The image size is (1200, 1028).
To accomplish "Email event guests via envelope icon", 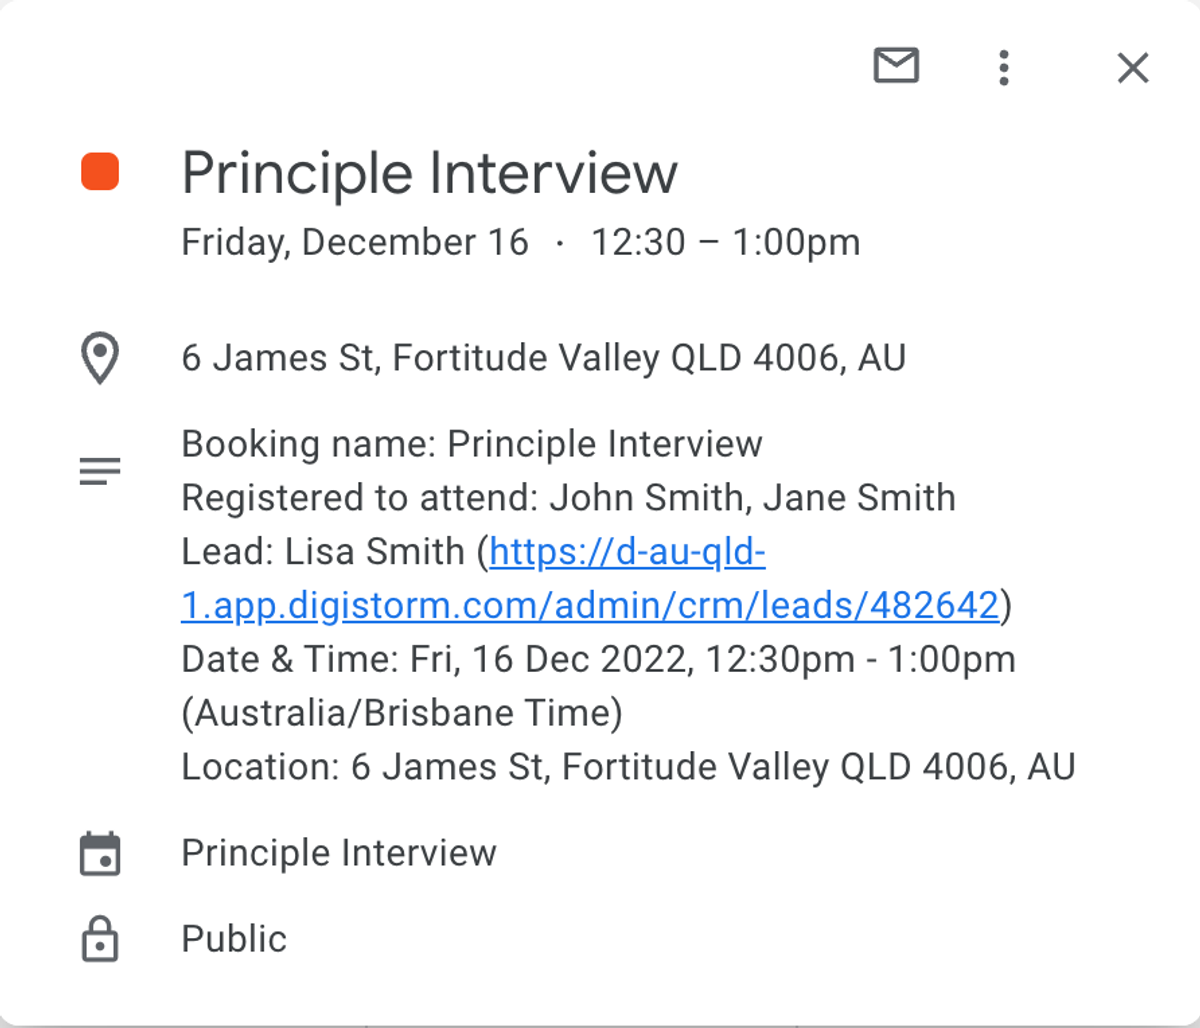I will click(896, 66).
